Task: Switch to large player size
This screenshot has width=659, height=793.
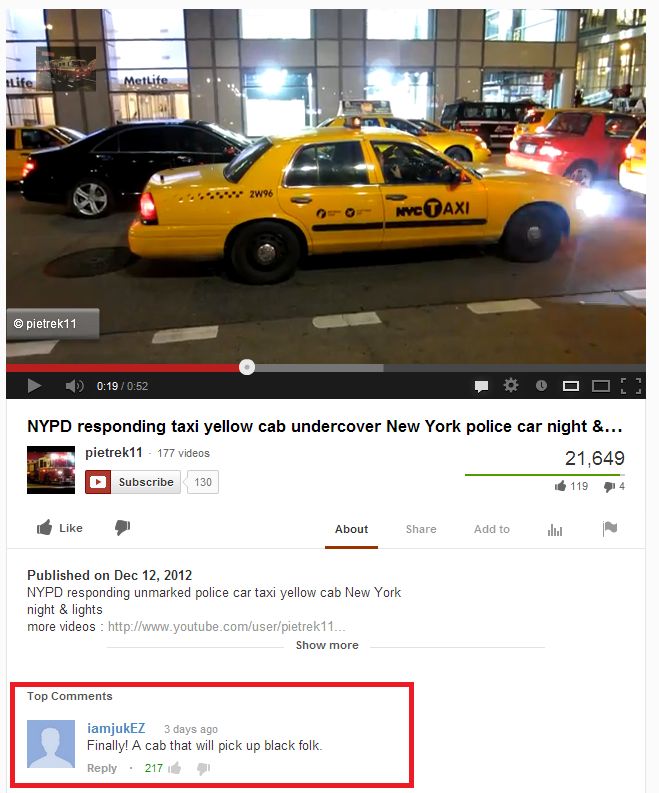Action: click(601, 386)
